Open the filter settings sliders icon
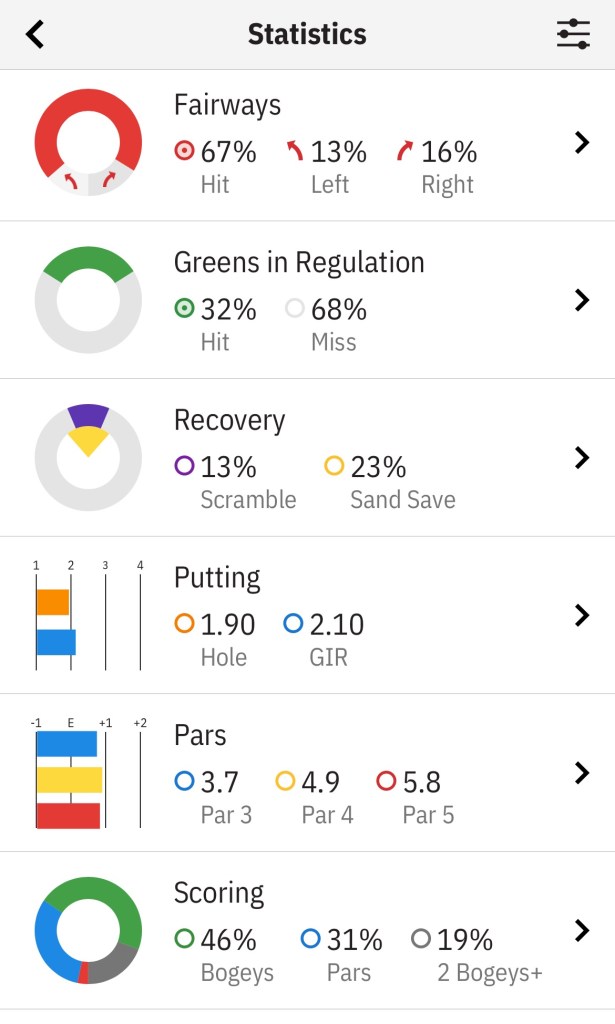The image size is (615, 1024). coord(573,35)
